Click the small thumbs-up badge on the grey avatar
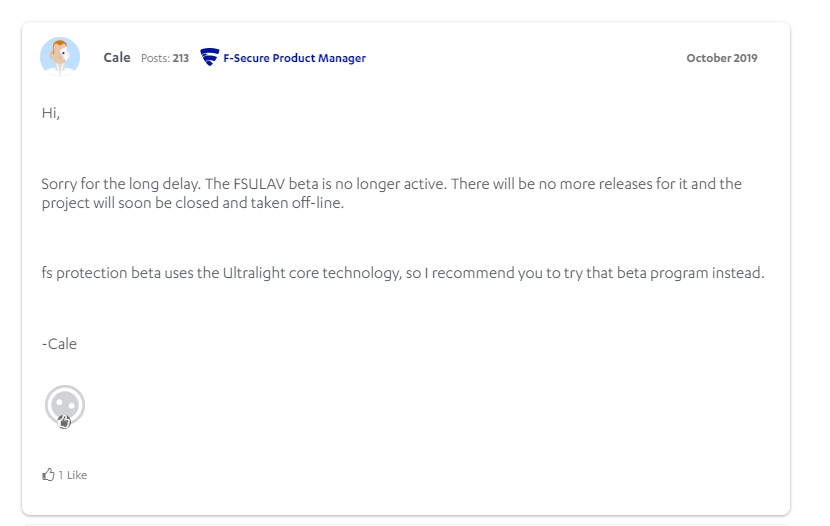This screenshot has height=526, width=830. point(65,422)
